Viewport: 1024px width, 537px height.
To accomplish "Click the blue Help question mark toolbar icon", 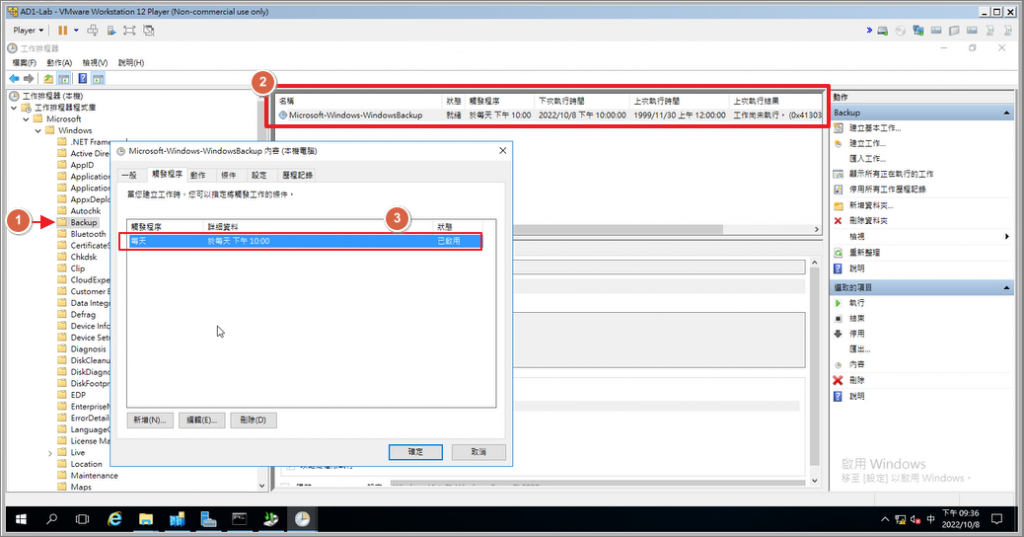I will point(83,78).
